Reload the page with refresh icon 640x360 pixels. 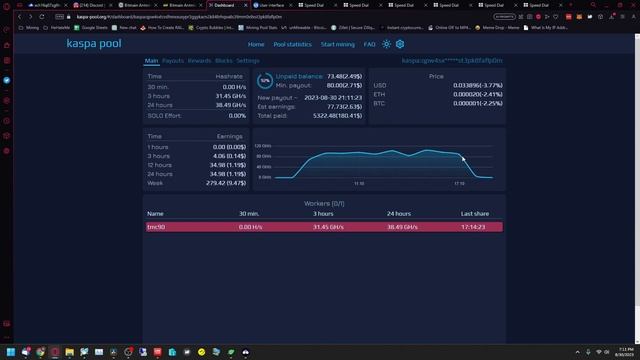[x=42, y=17]
